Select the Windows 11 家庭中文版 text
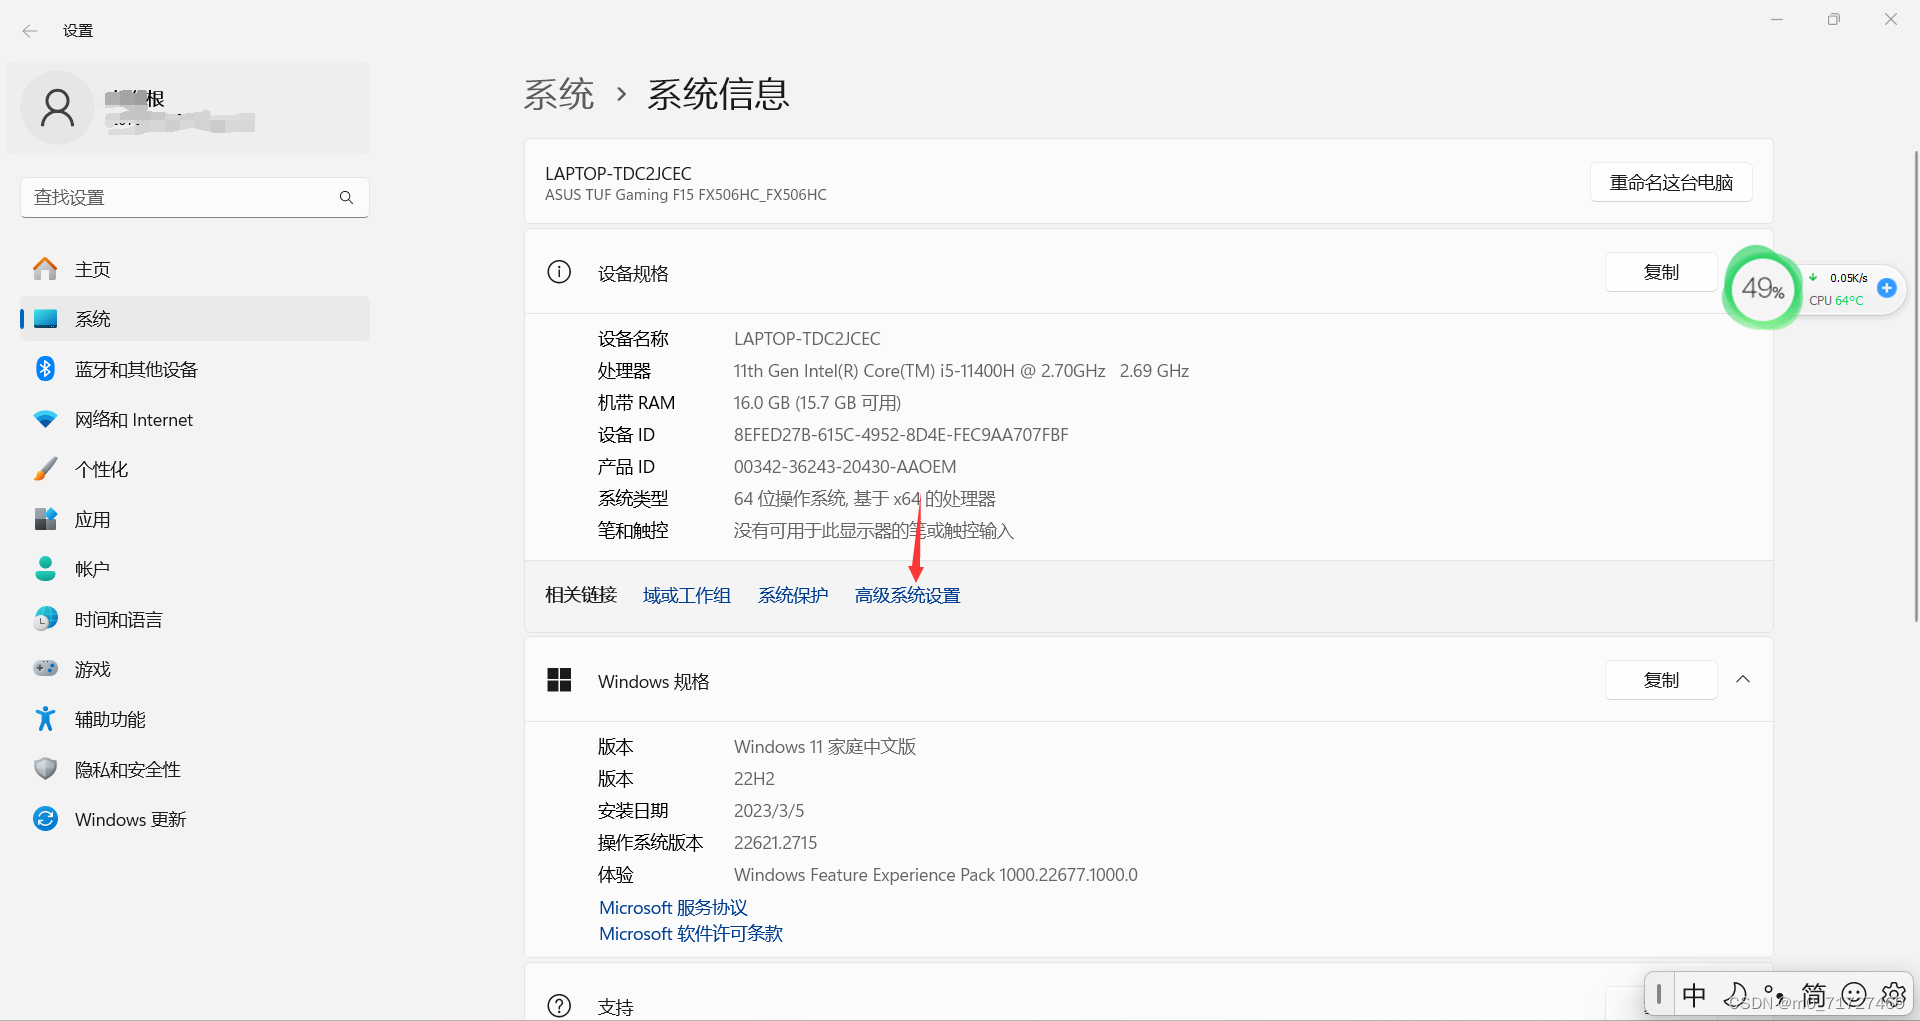This screenshot has width=1920, height=1021. click(x=825, y=747)
